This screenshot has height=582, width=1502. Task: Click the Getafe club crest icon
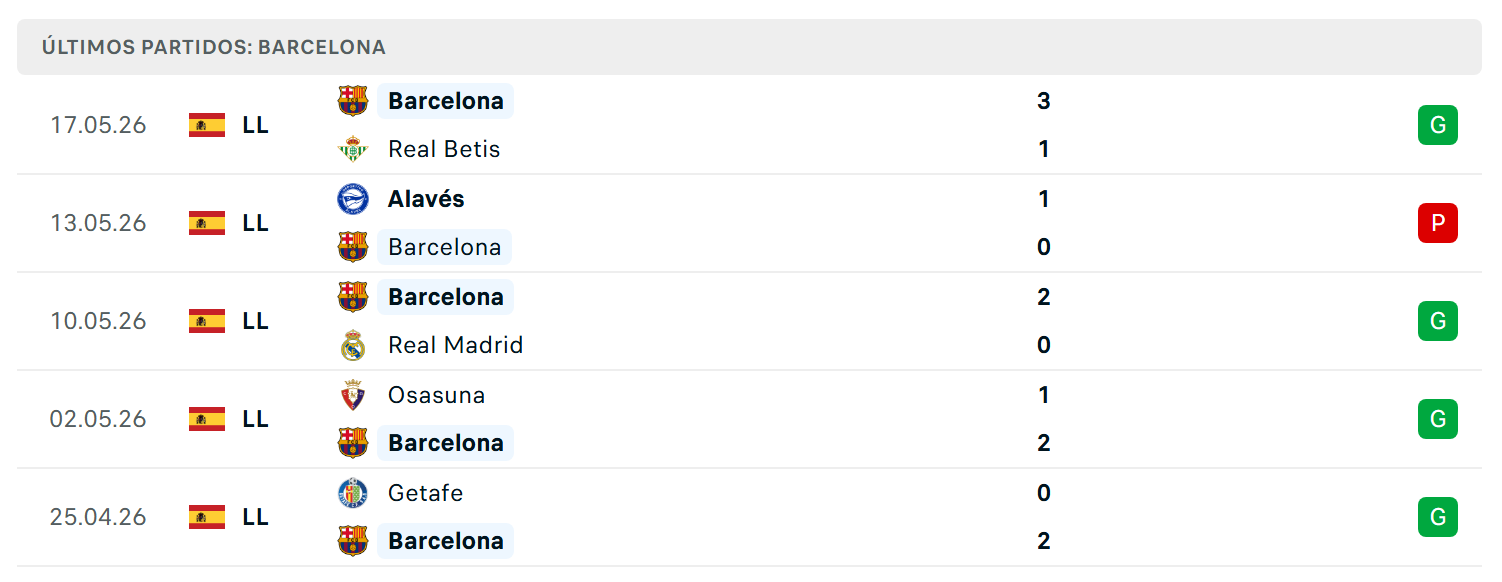tap(353, 493)
